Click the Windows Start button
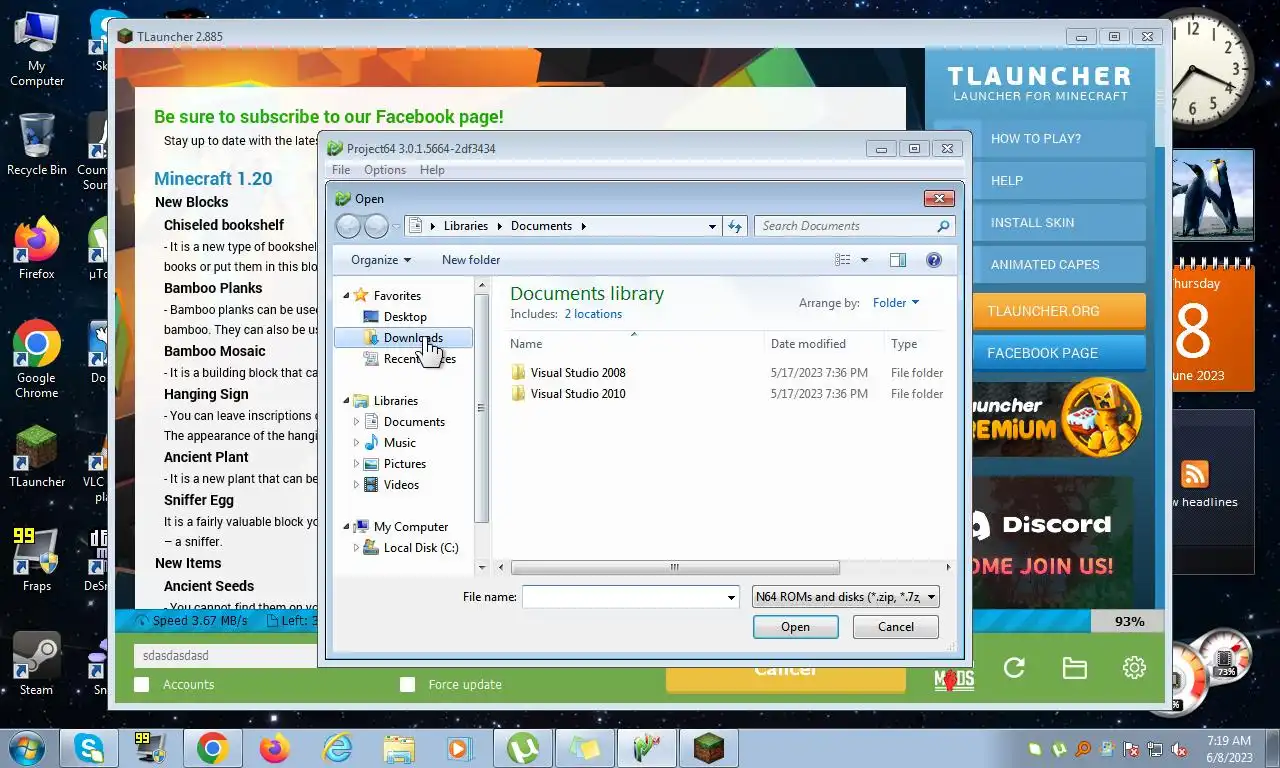The width and height of the screenshot is (1280, 768). point(25,748)
